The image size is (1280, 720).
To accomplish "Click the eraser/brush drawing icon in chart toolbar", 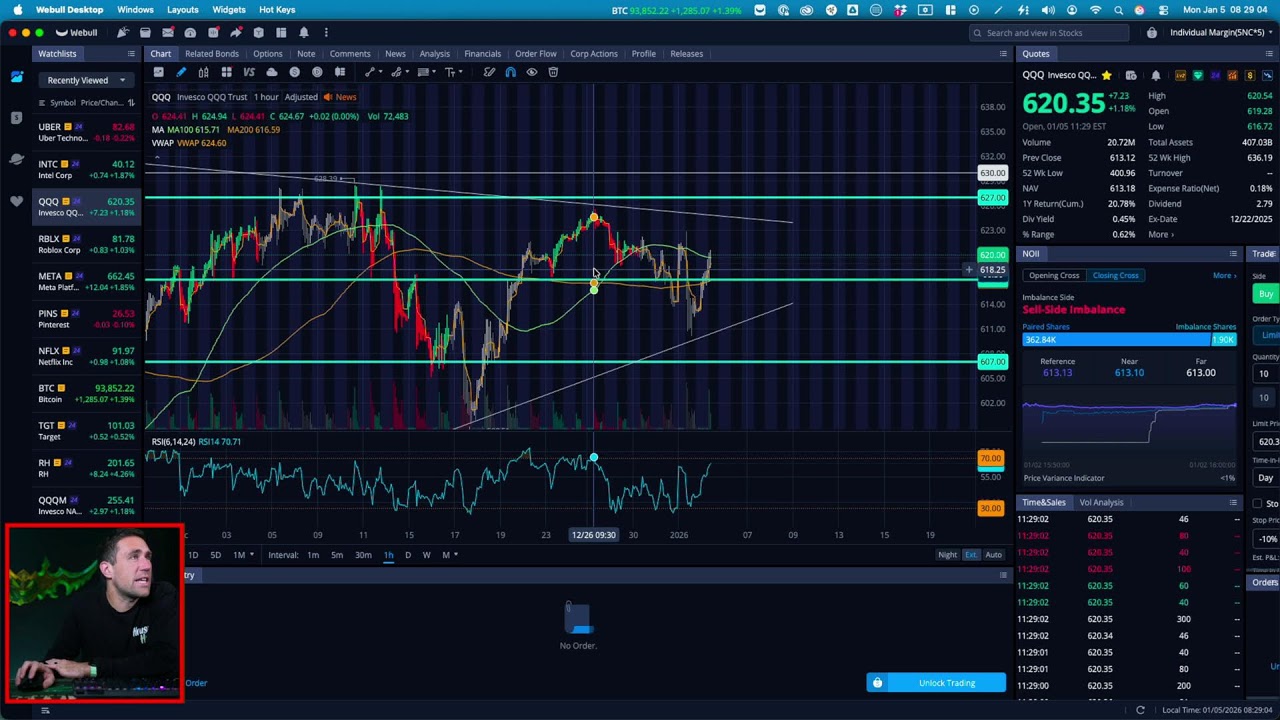I will pos(489,72).
